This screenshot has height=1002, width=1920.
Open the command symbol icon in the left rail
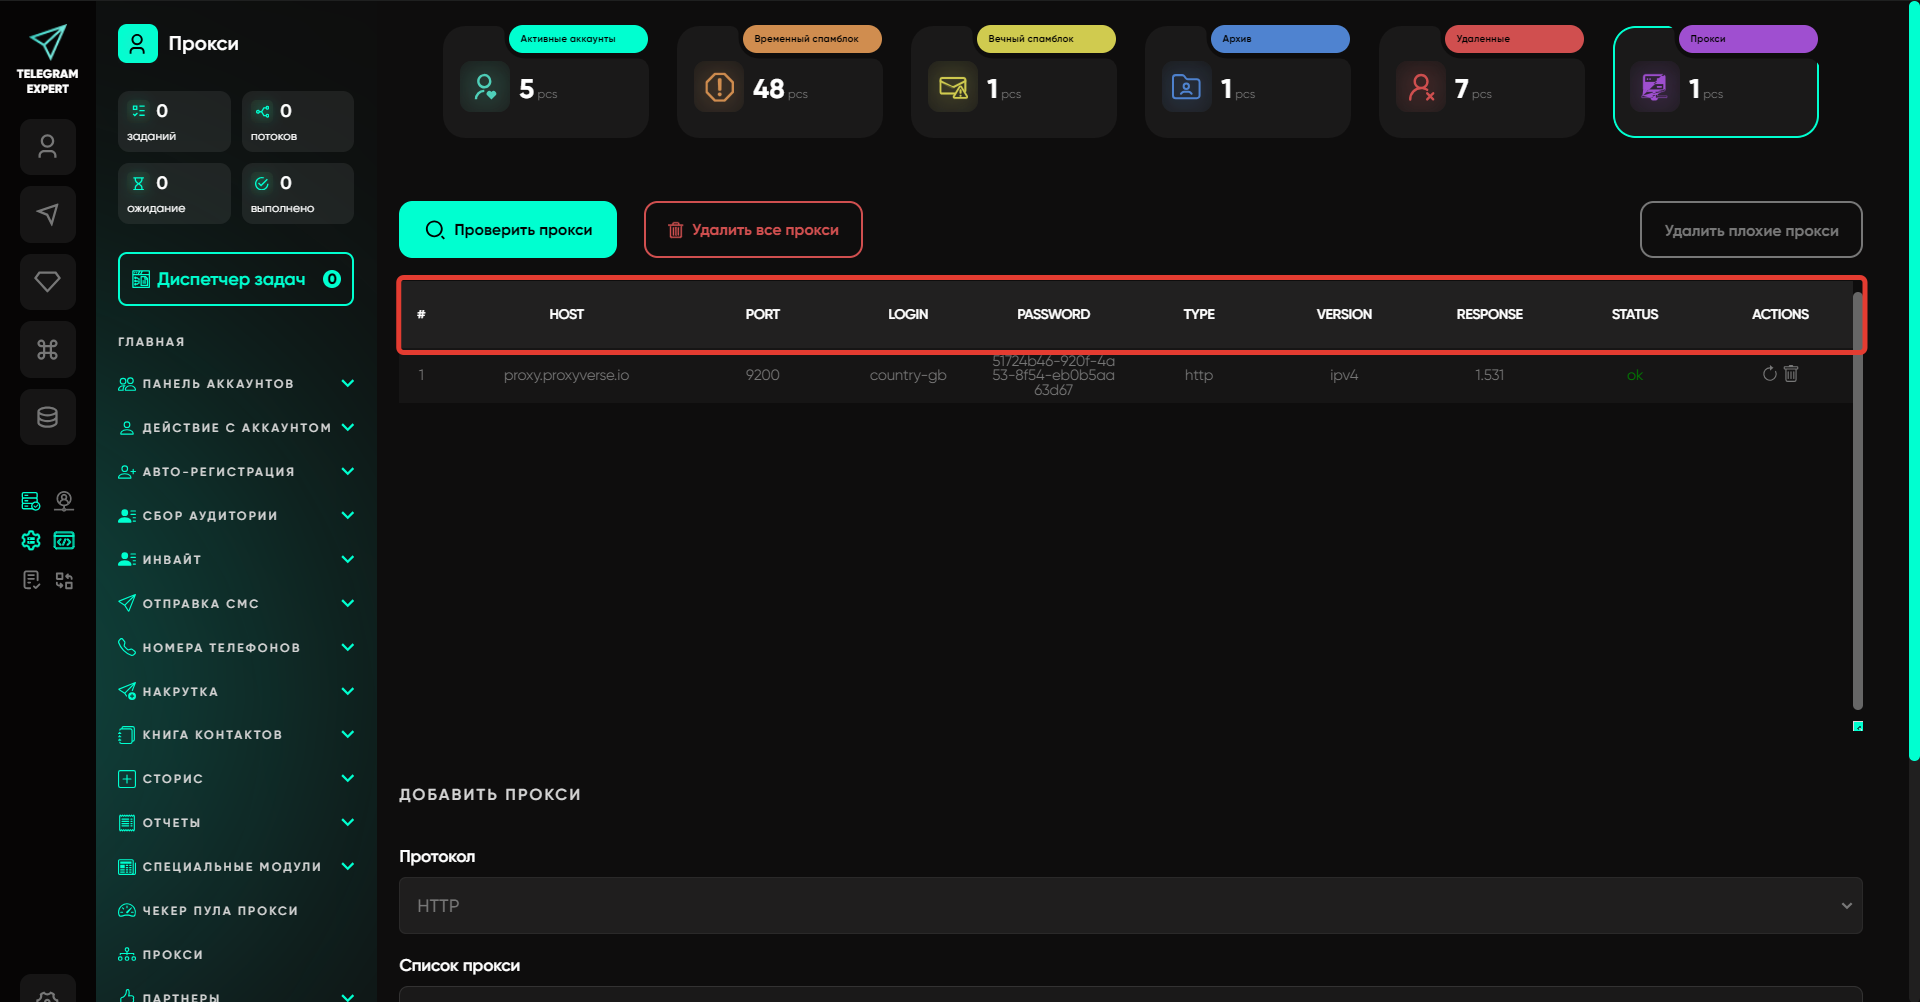[x=47, y=349]
